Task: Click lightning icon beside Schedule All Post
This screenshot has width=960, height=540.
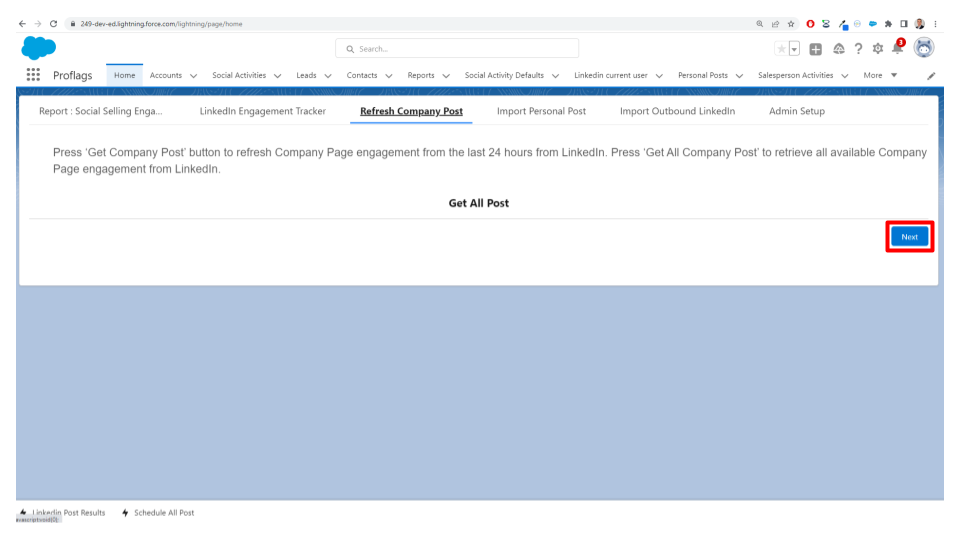Action: [x=125, y=512]
